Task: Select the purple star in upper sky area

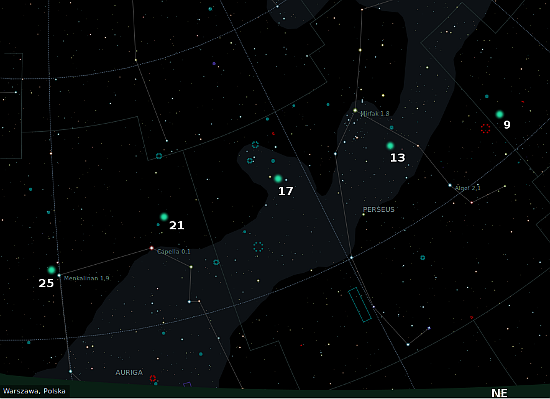Action: pos(214,63)
